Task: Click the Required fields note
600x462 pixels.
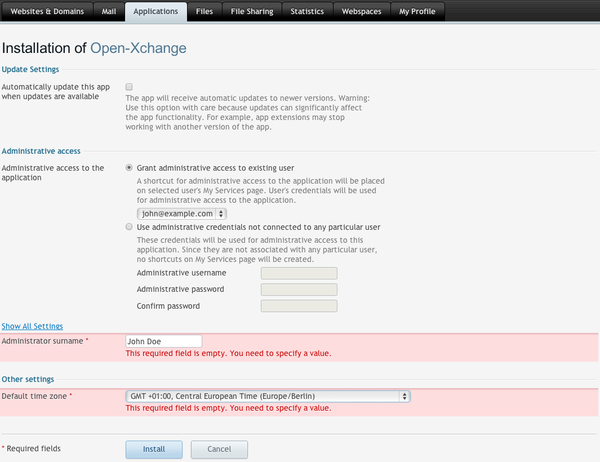Action: click(x=31, y=449)
